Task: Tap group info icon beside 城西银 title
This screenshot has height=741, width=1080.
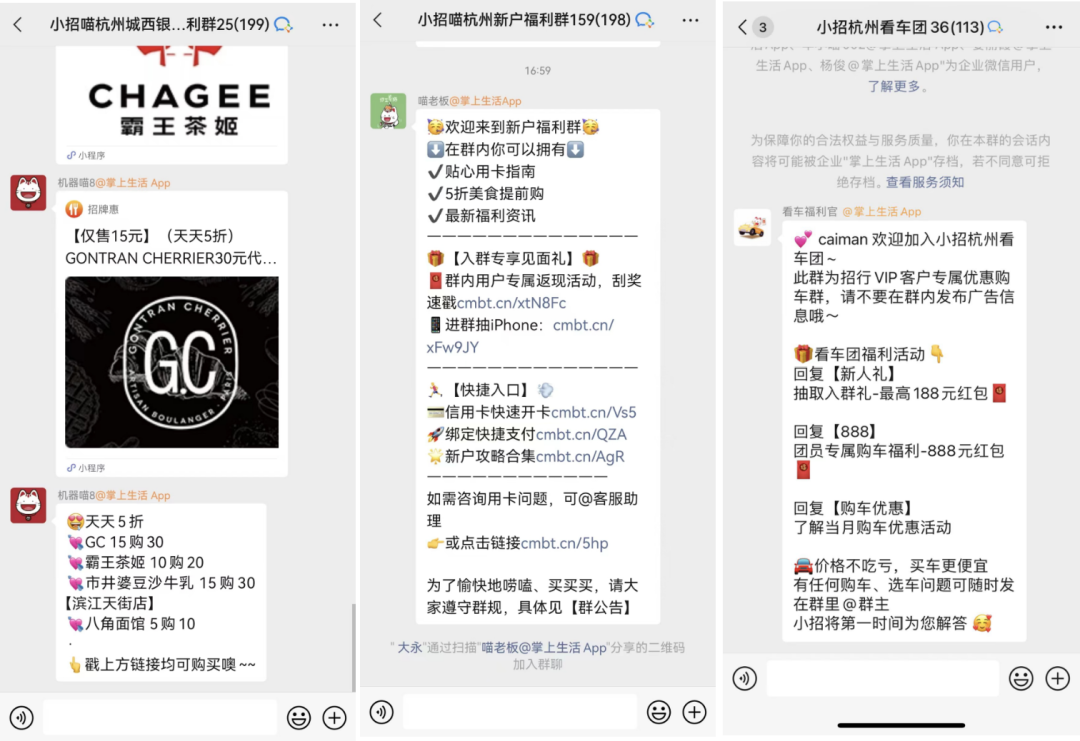Action: point(283,25)
